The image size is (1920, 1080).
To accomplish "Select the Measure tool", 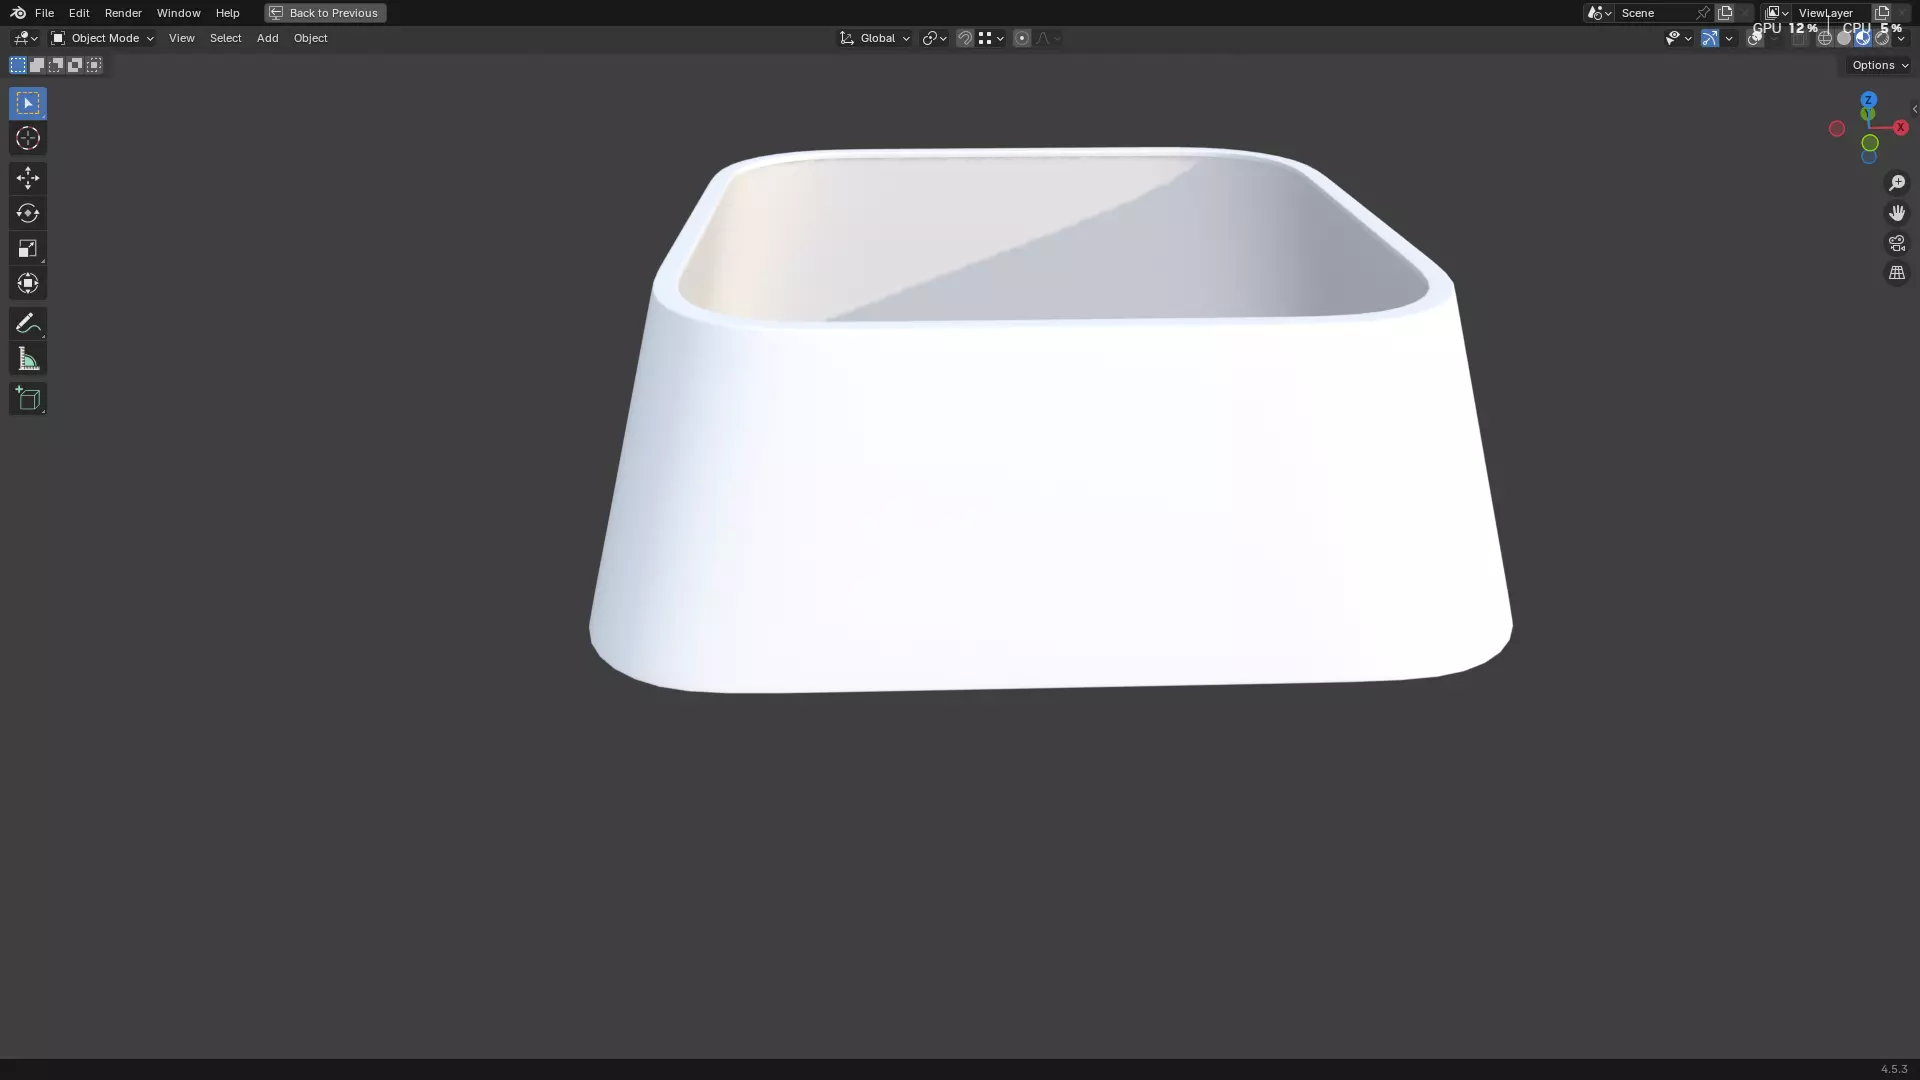I will (28, 359).
